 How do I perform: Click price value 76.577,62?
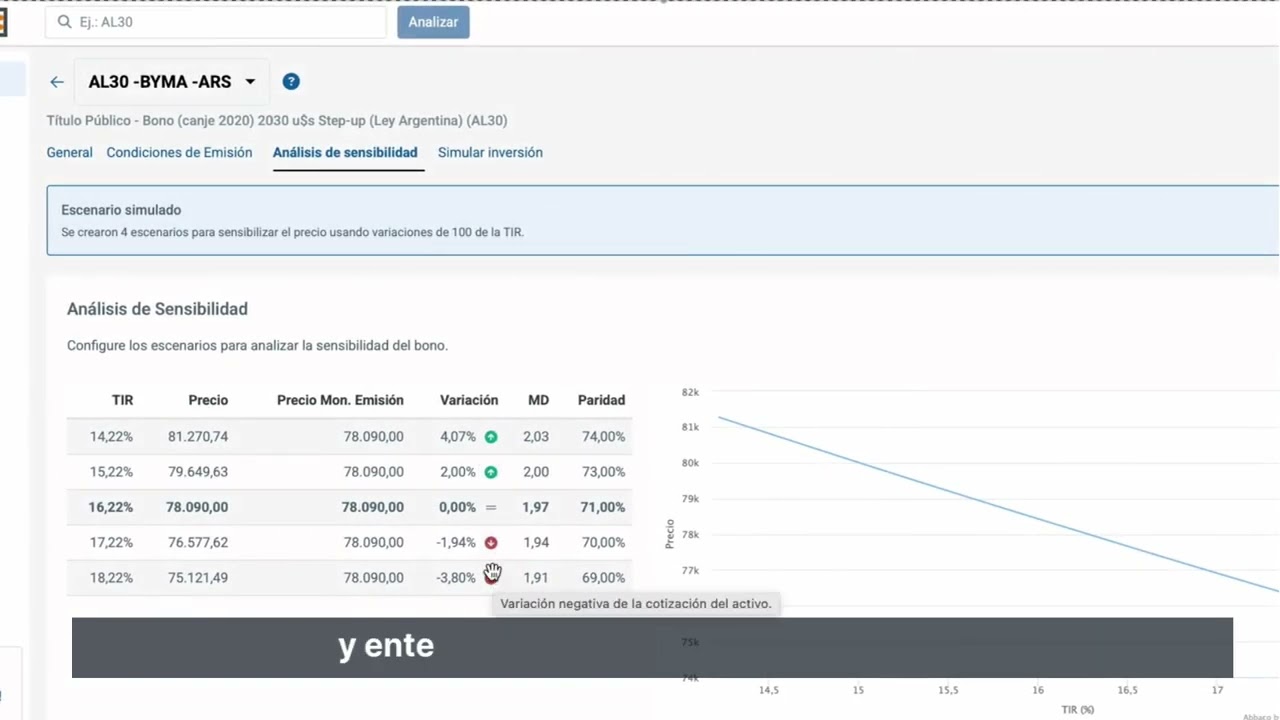click(x=198, y=543)
